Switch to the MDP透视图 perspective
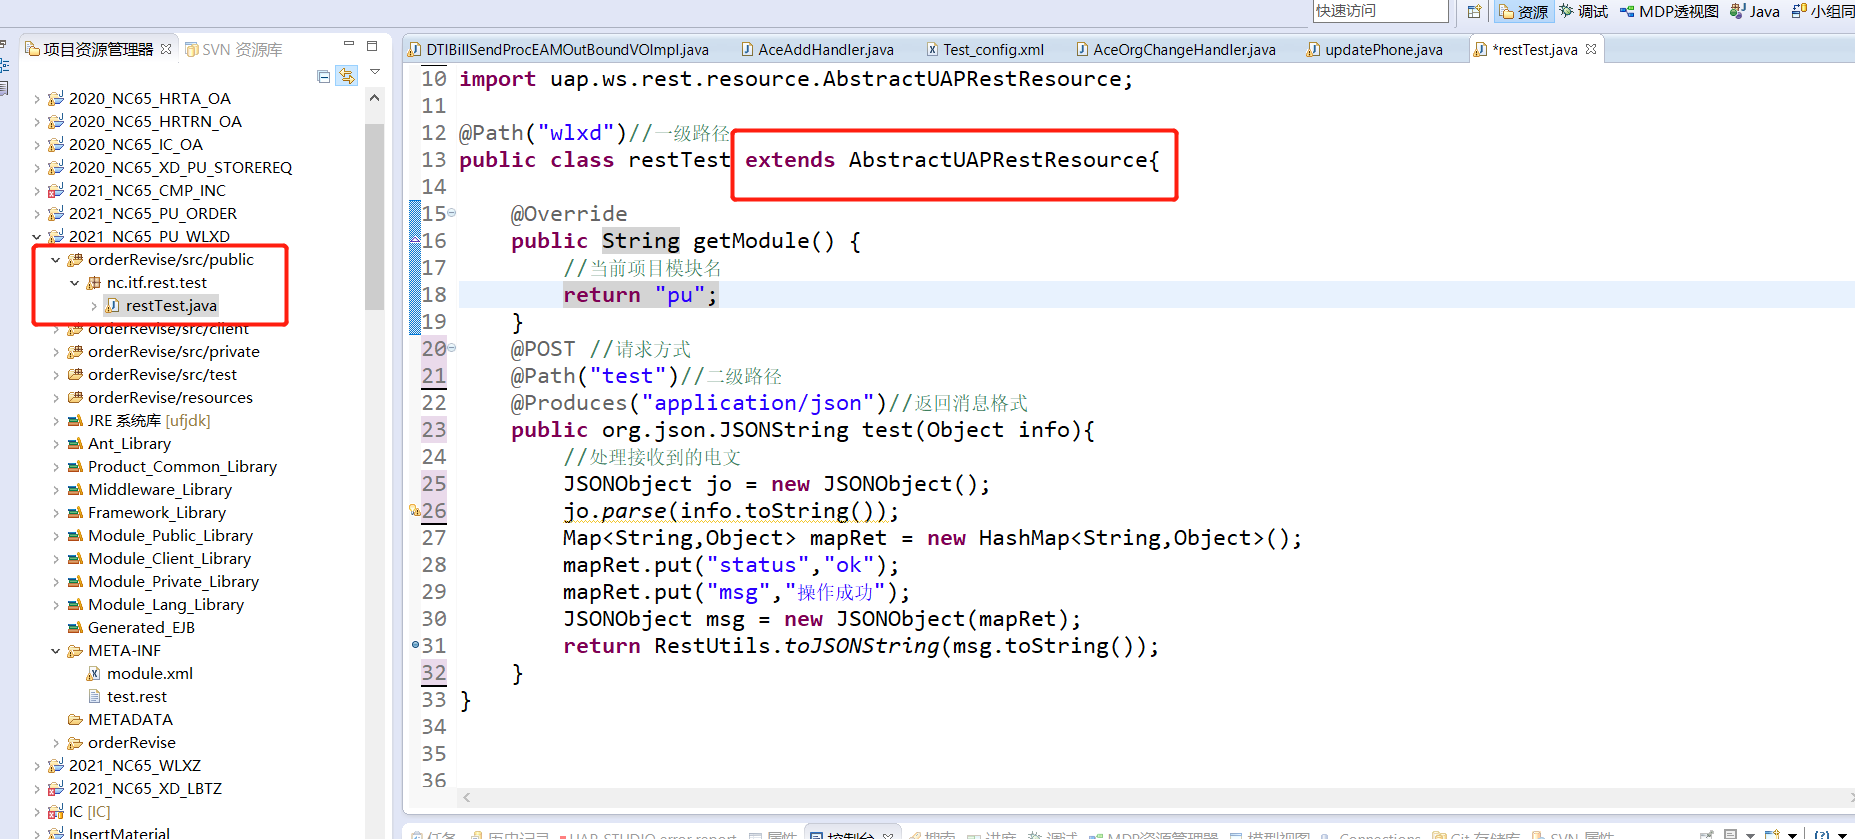The image size is (1855, 839). 1669,12
